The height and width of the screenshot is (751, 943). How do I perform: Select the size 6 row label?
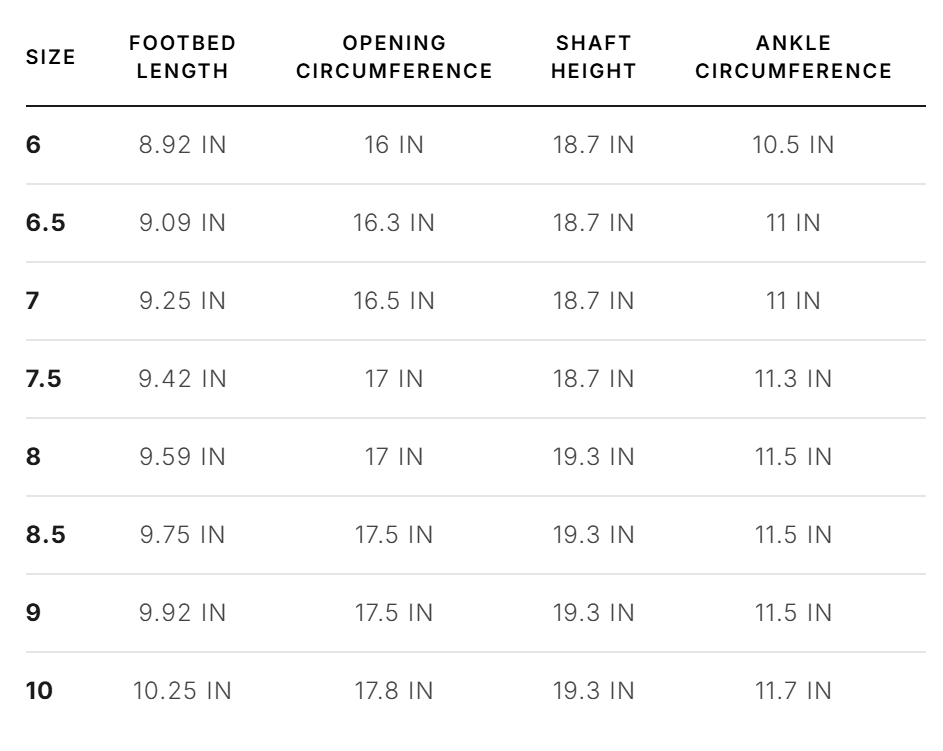[34, 145]
